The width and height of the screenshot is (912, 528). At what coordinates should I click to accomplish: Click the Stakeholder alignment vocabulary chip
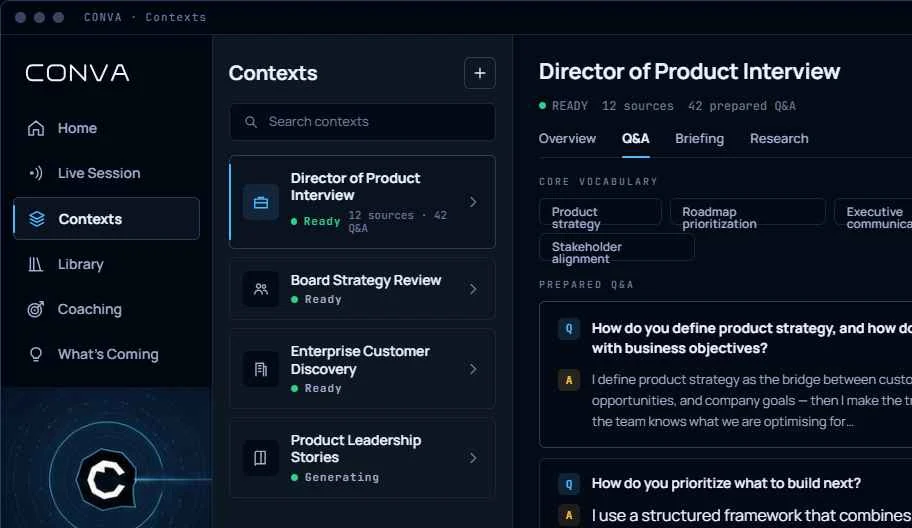click(617, 247)
